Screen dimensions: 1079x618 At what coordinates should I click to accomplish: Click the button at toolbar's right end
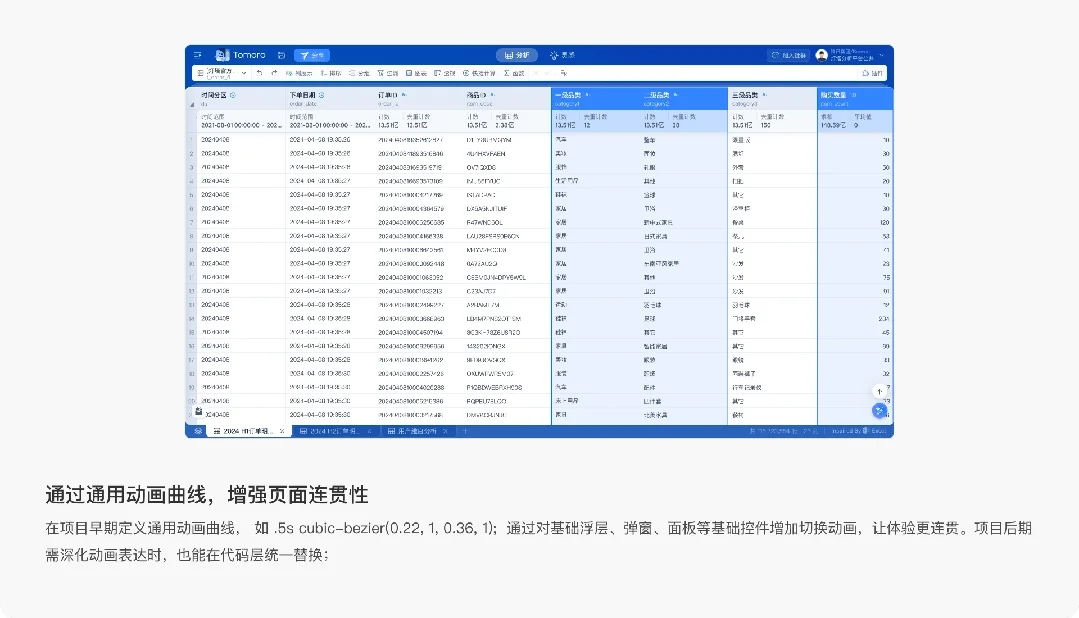872,73
